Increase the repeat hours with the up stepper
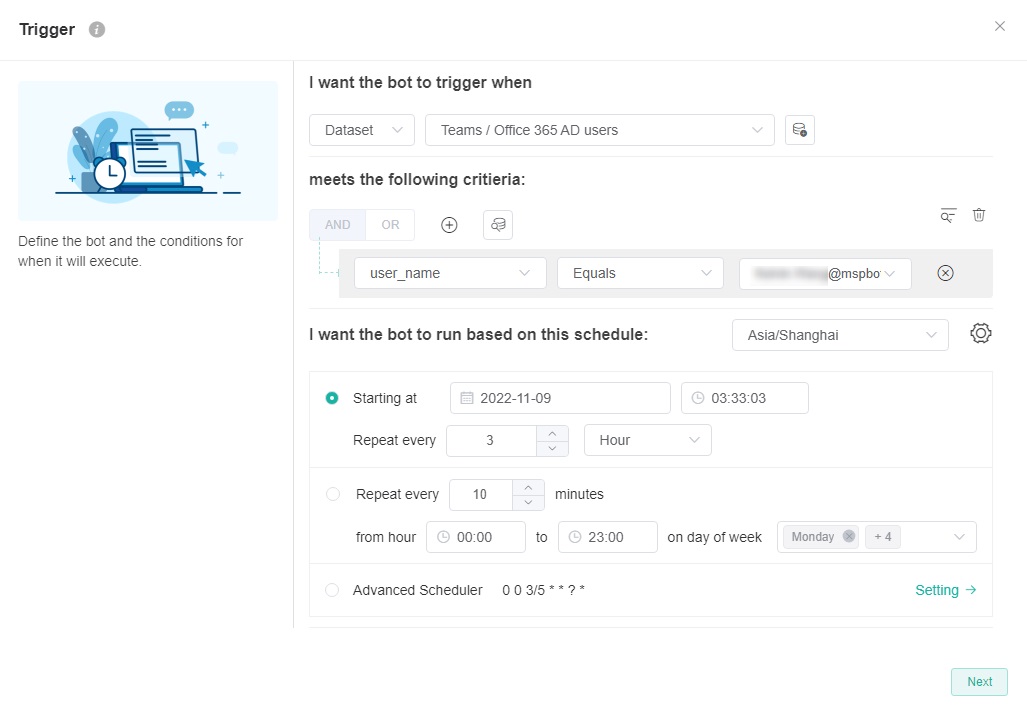This screenshot has width=1027, height=713. pyautogui.click(x=552, y=434)
